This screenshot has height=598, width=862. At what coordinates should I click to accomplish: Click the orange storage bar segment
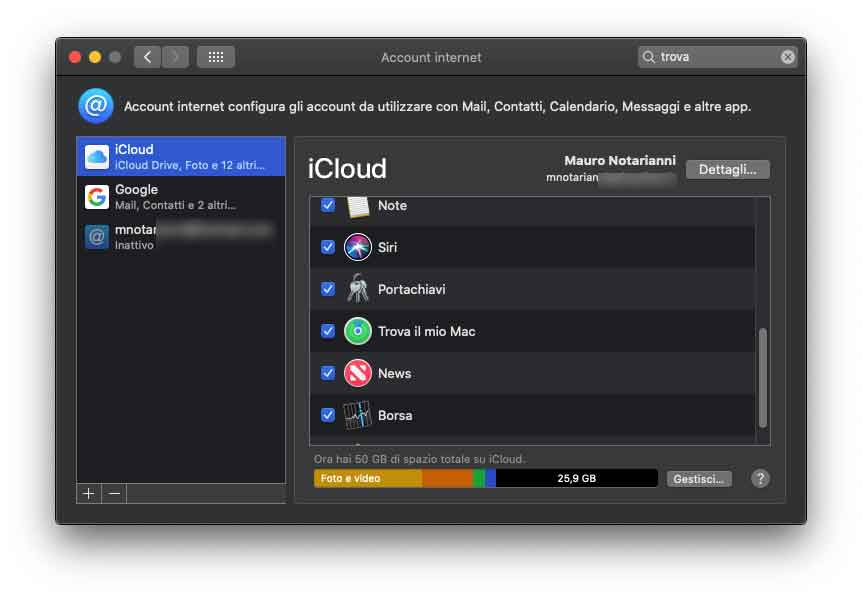pos(447,478)
